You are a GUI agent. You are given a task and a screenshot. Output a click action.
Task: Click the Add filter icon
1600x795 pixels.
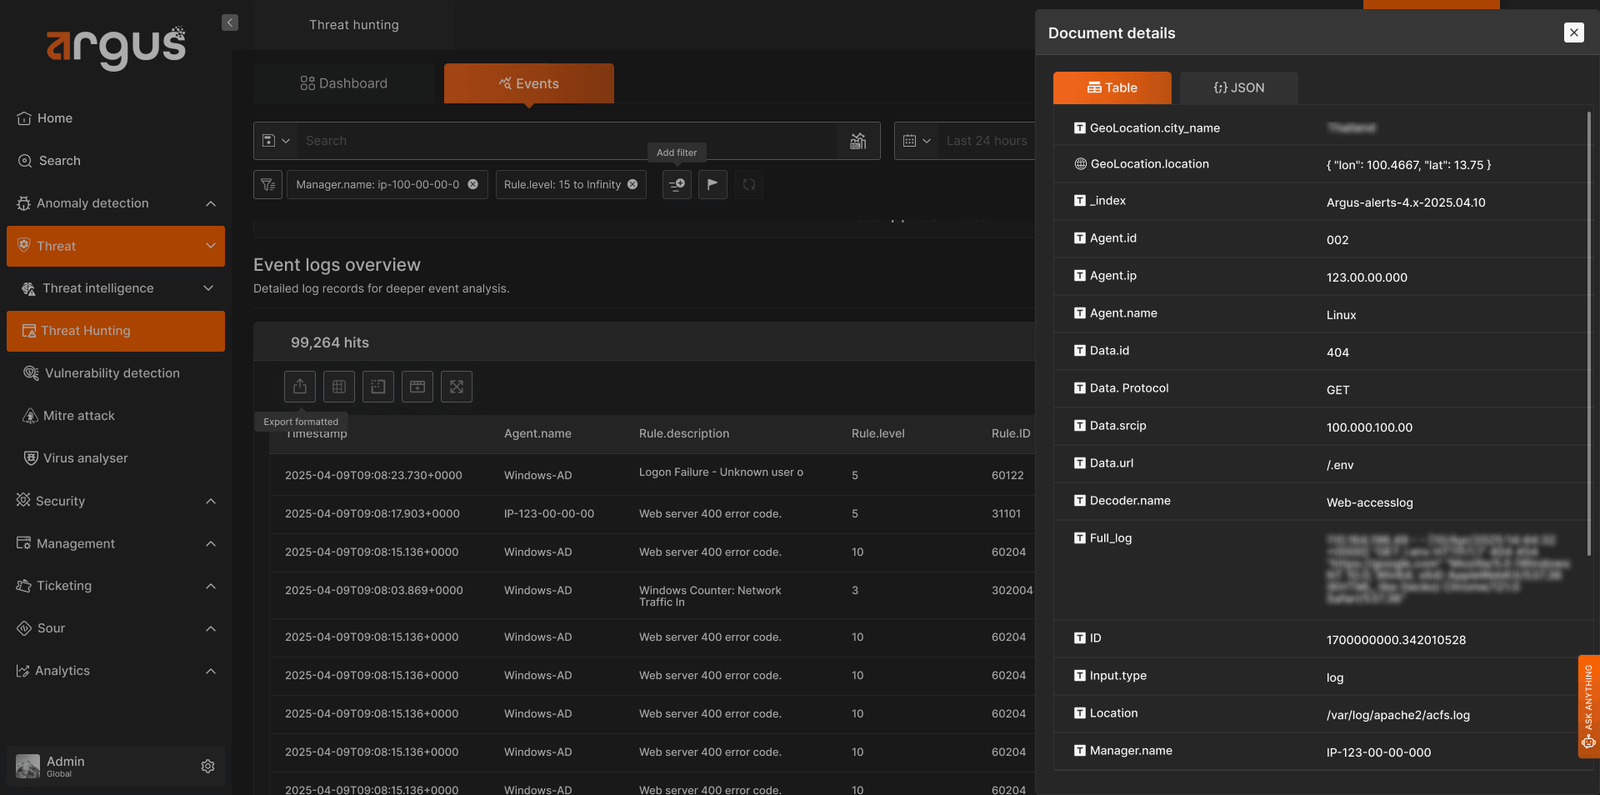(677, 185)
